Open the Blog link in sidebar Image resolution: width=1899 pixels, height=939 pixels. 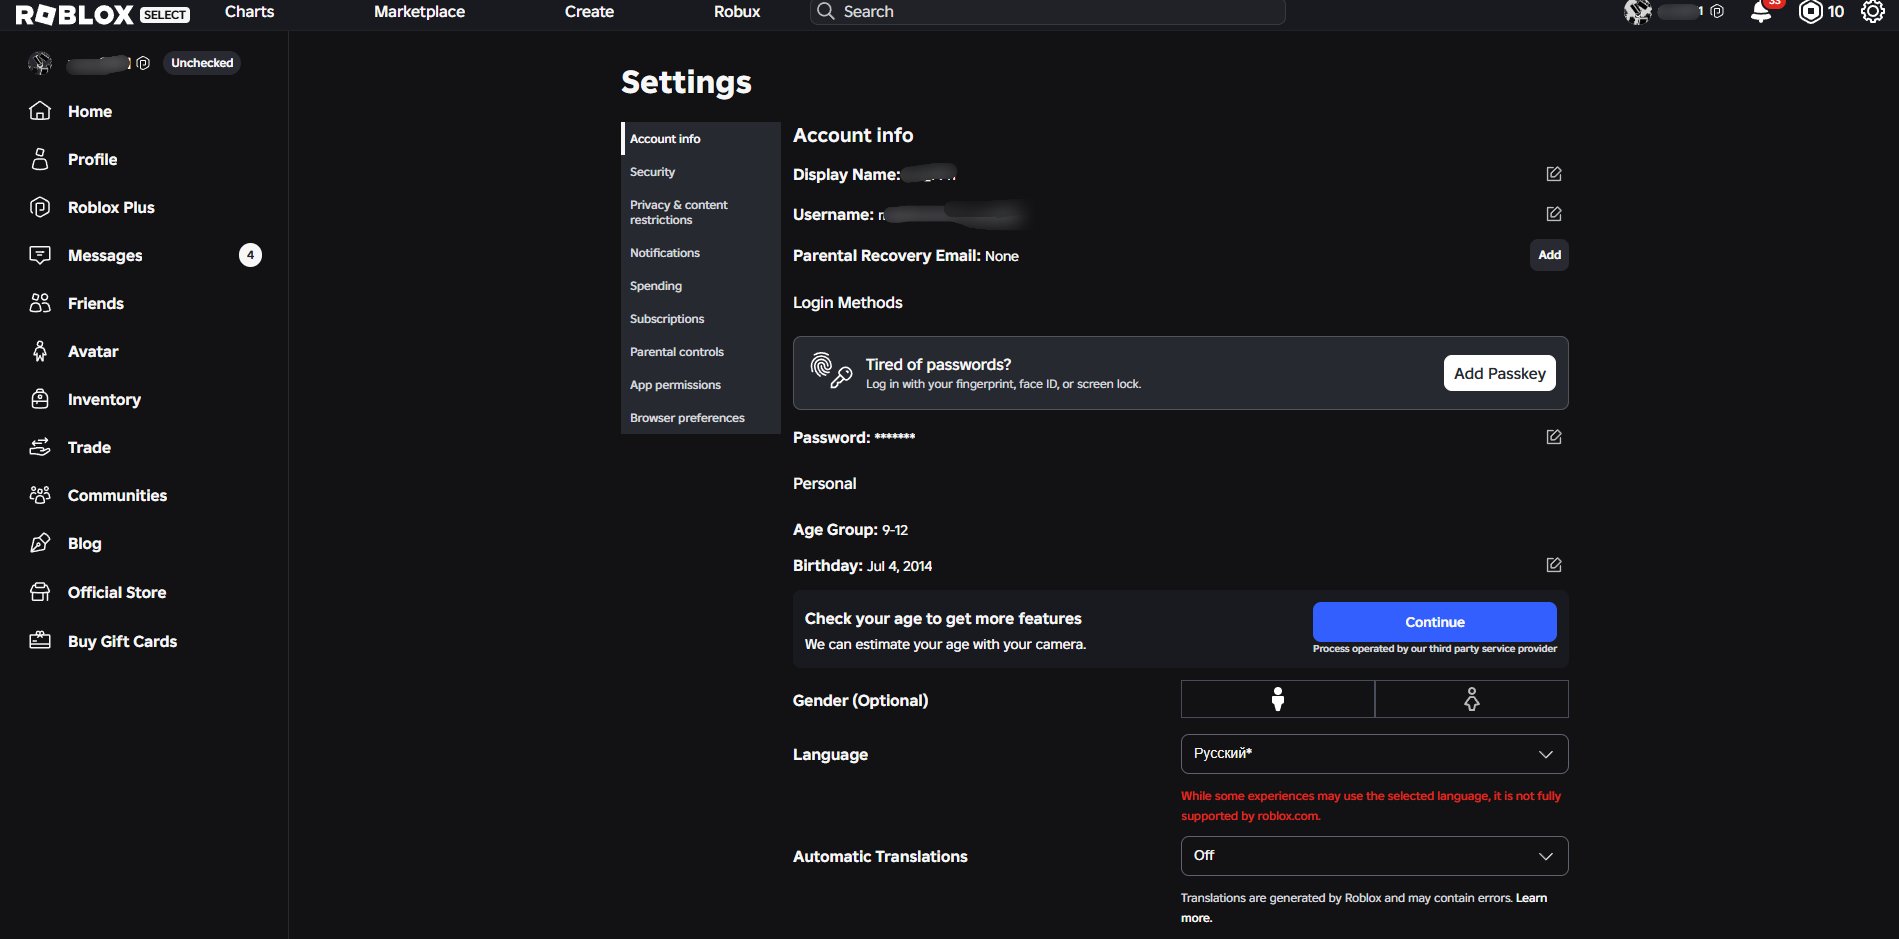(x=85, y=543)
